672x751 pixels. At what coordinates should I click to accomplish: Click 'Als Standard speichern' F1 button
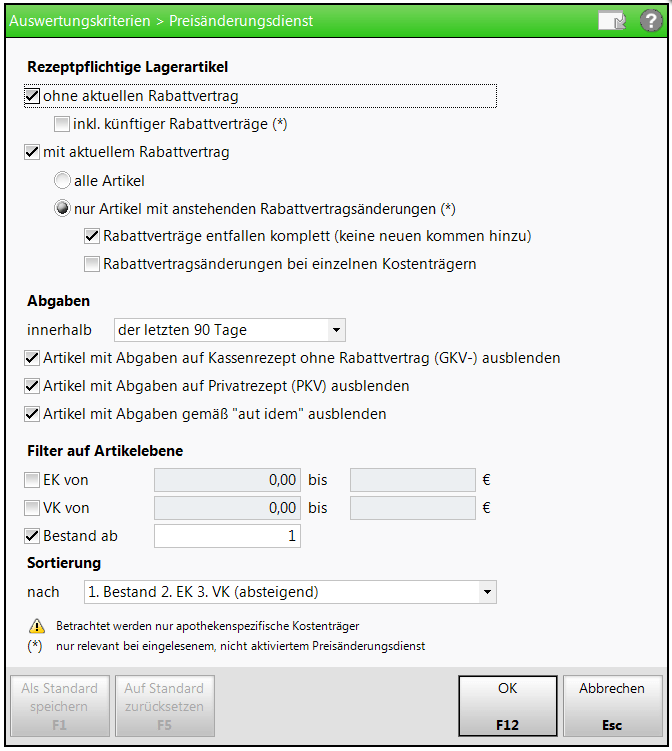click(60, 706)
